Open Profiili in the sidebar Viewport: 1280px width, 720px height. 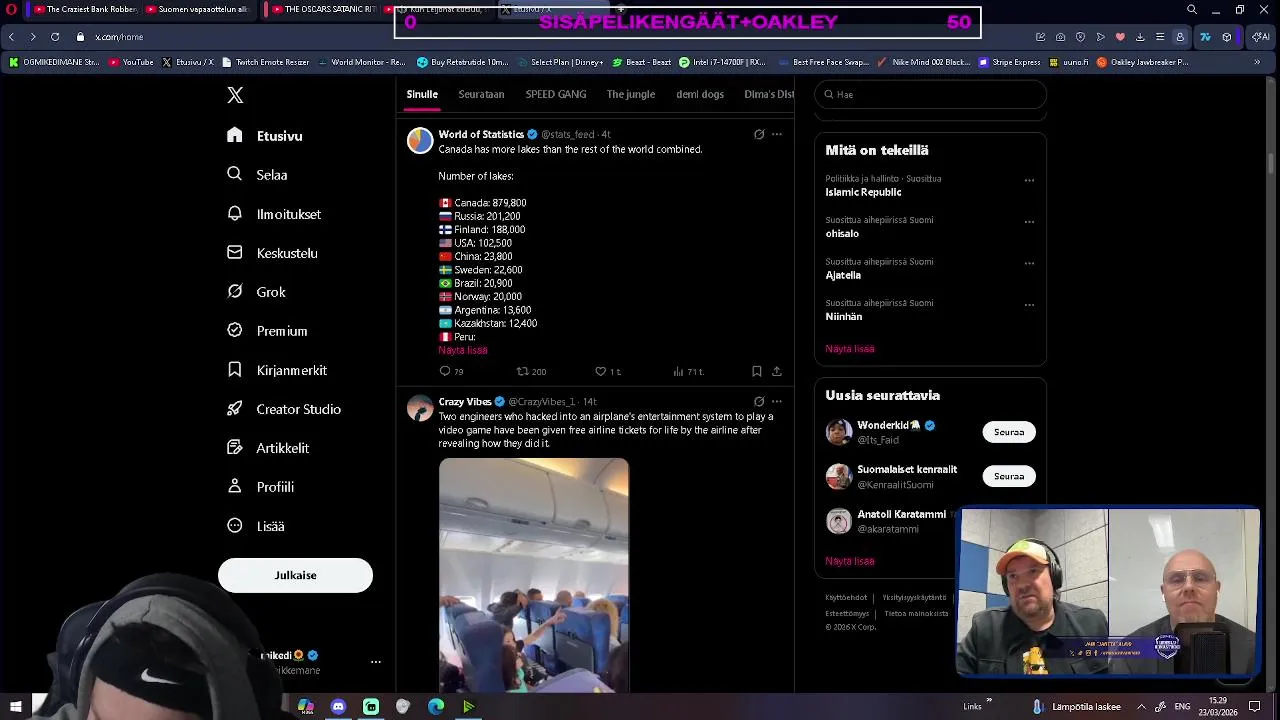click(260, 487)
